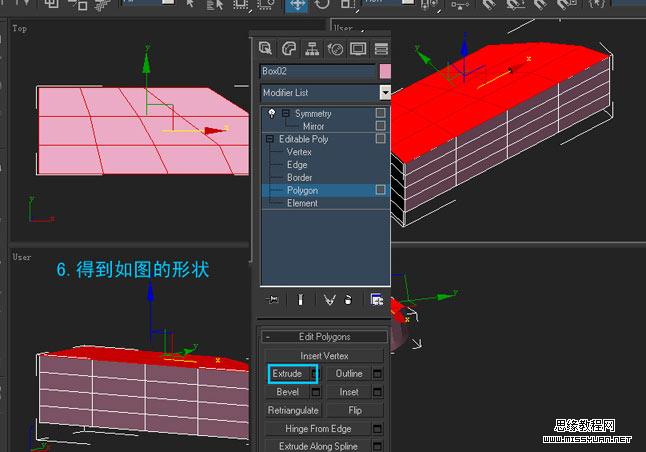Select the Vertex sub-object level
The height and width of the screenshot is (452, 646).
[299, 152]
